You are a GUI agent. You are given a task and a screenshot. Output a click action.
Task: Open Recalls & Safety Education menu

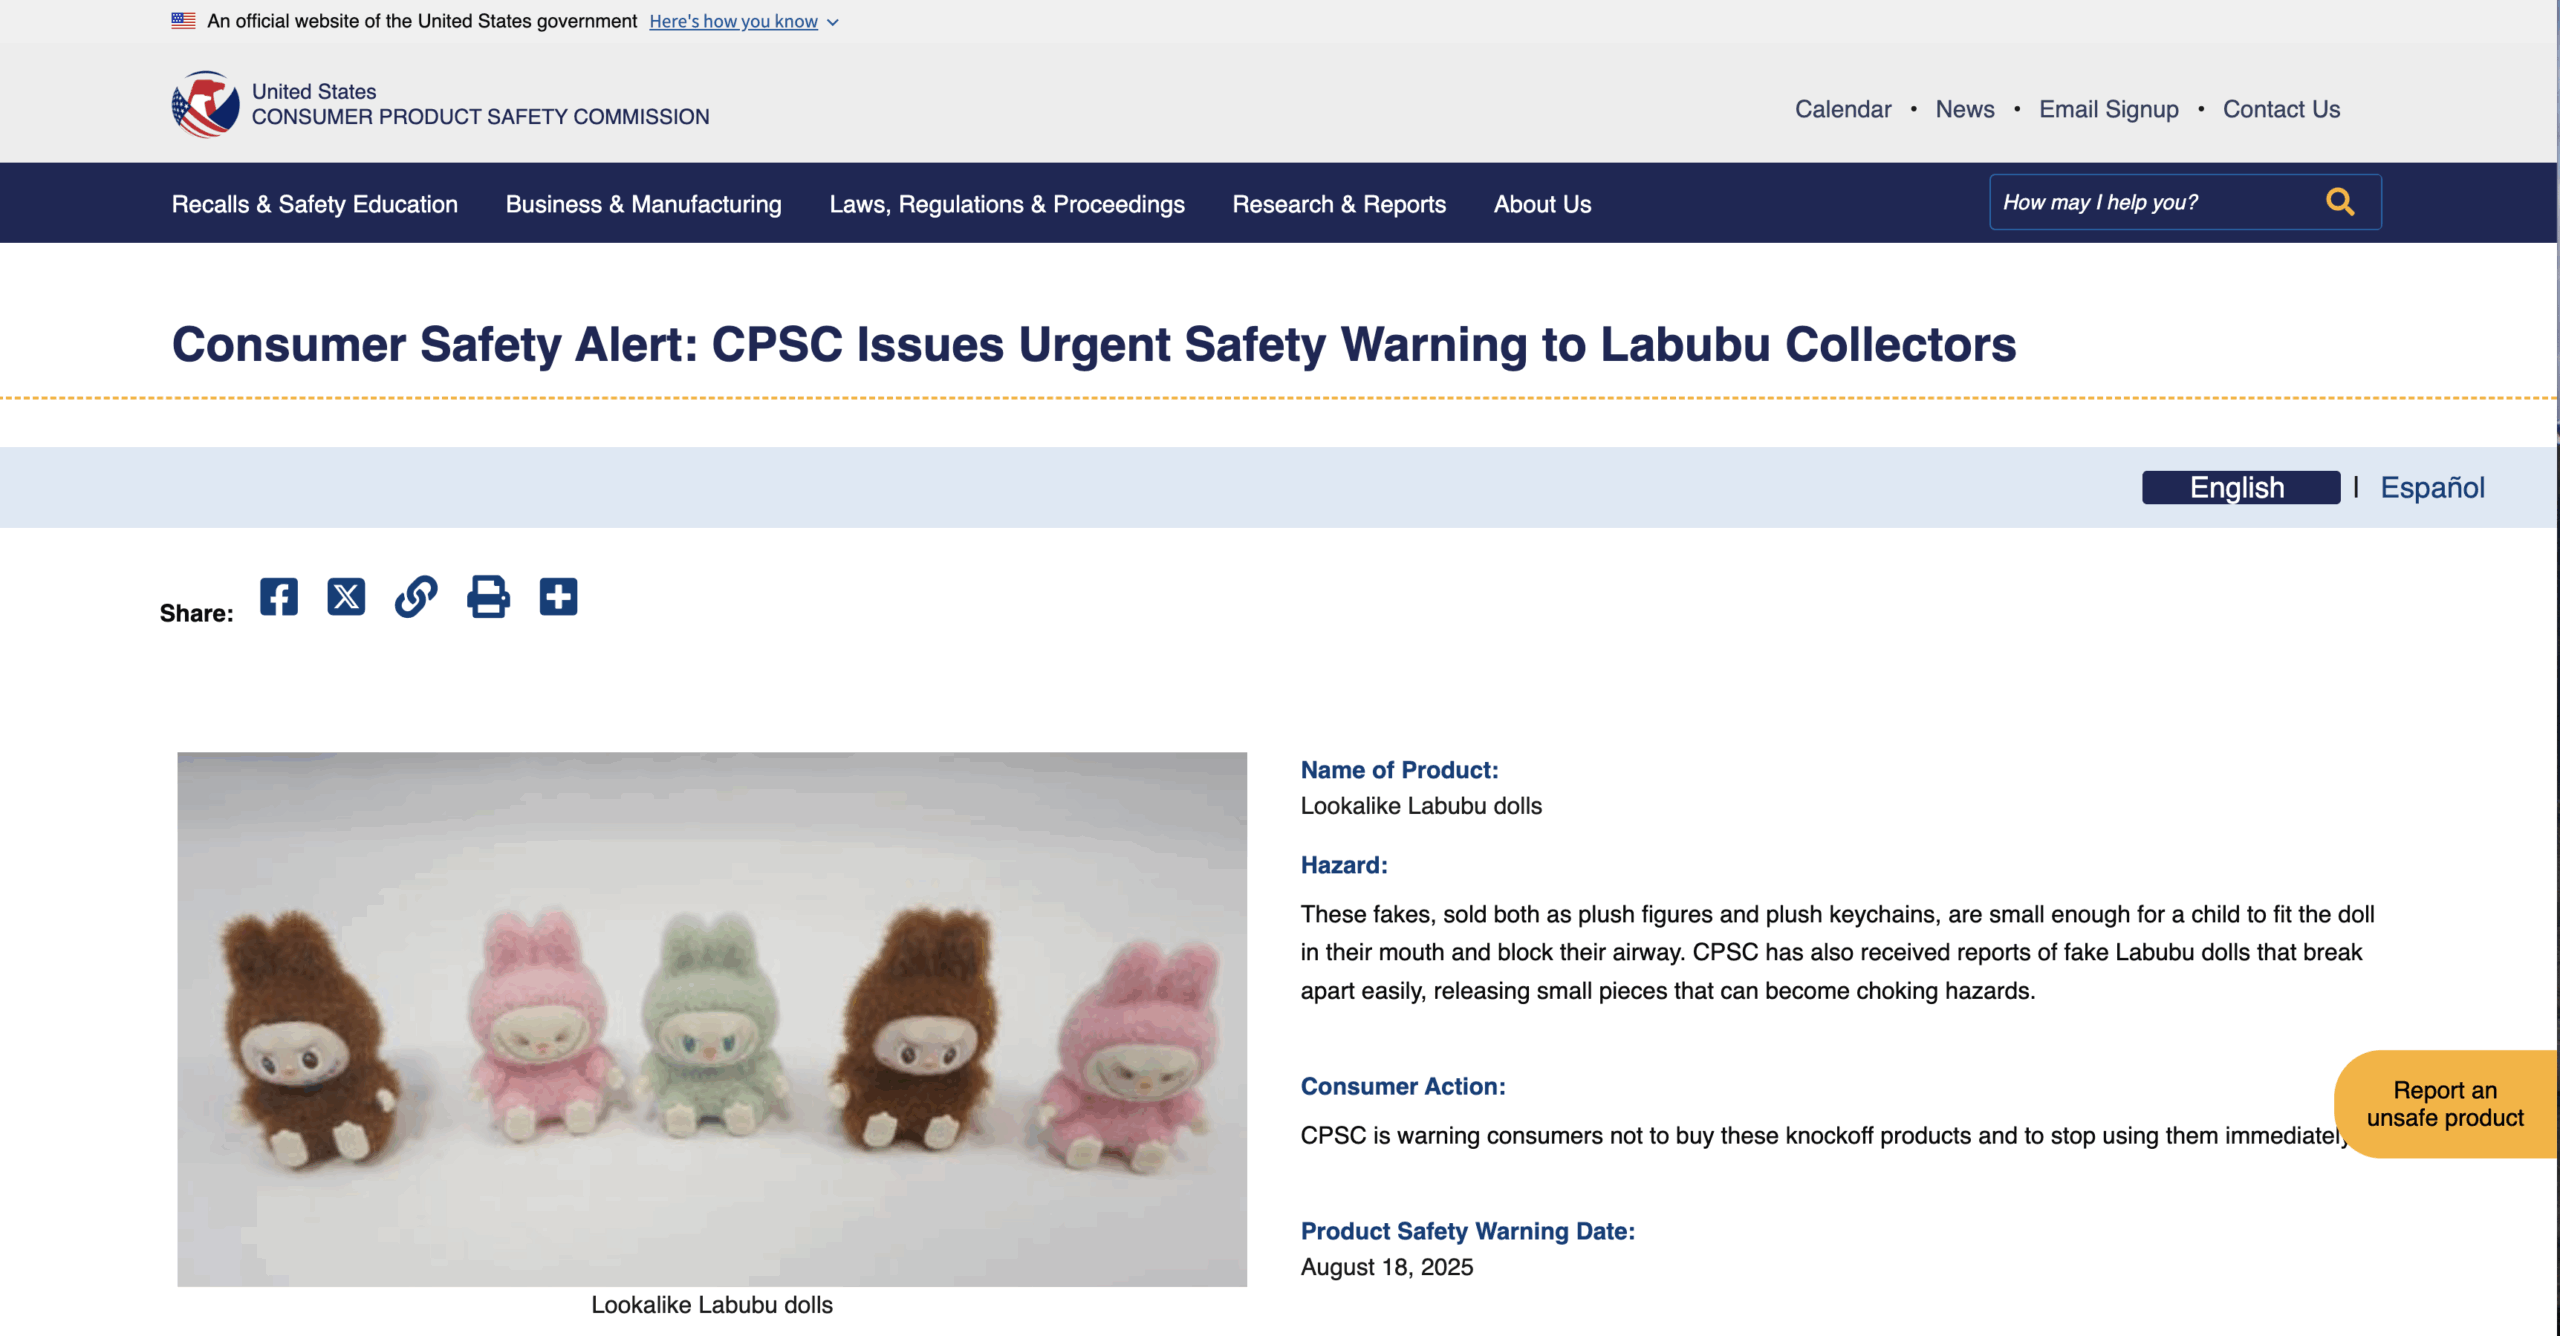click(x=315, y=204)
